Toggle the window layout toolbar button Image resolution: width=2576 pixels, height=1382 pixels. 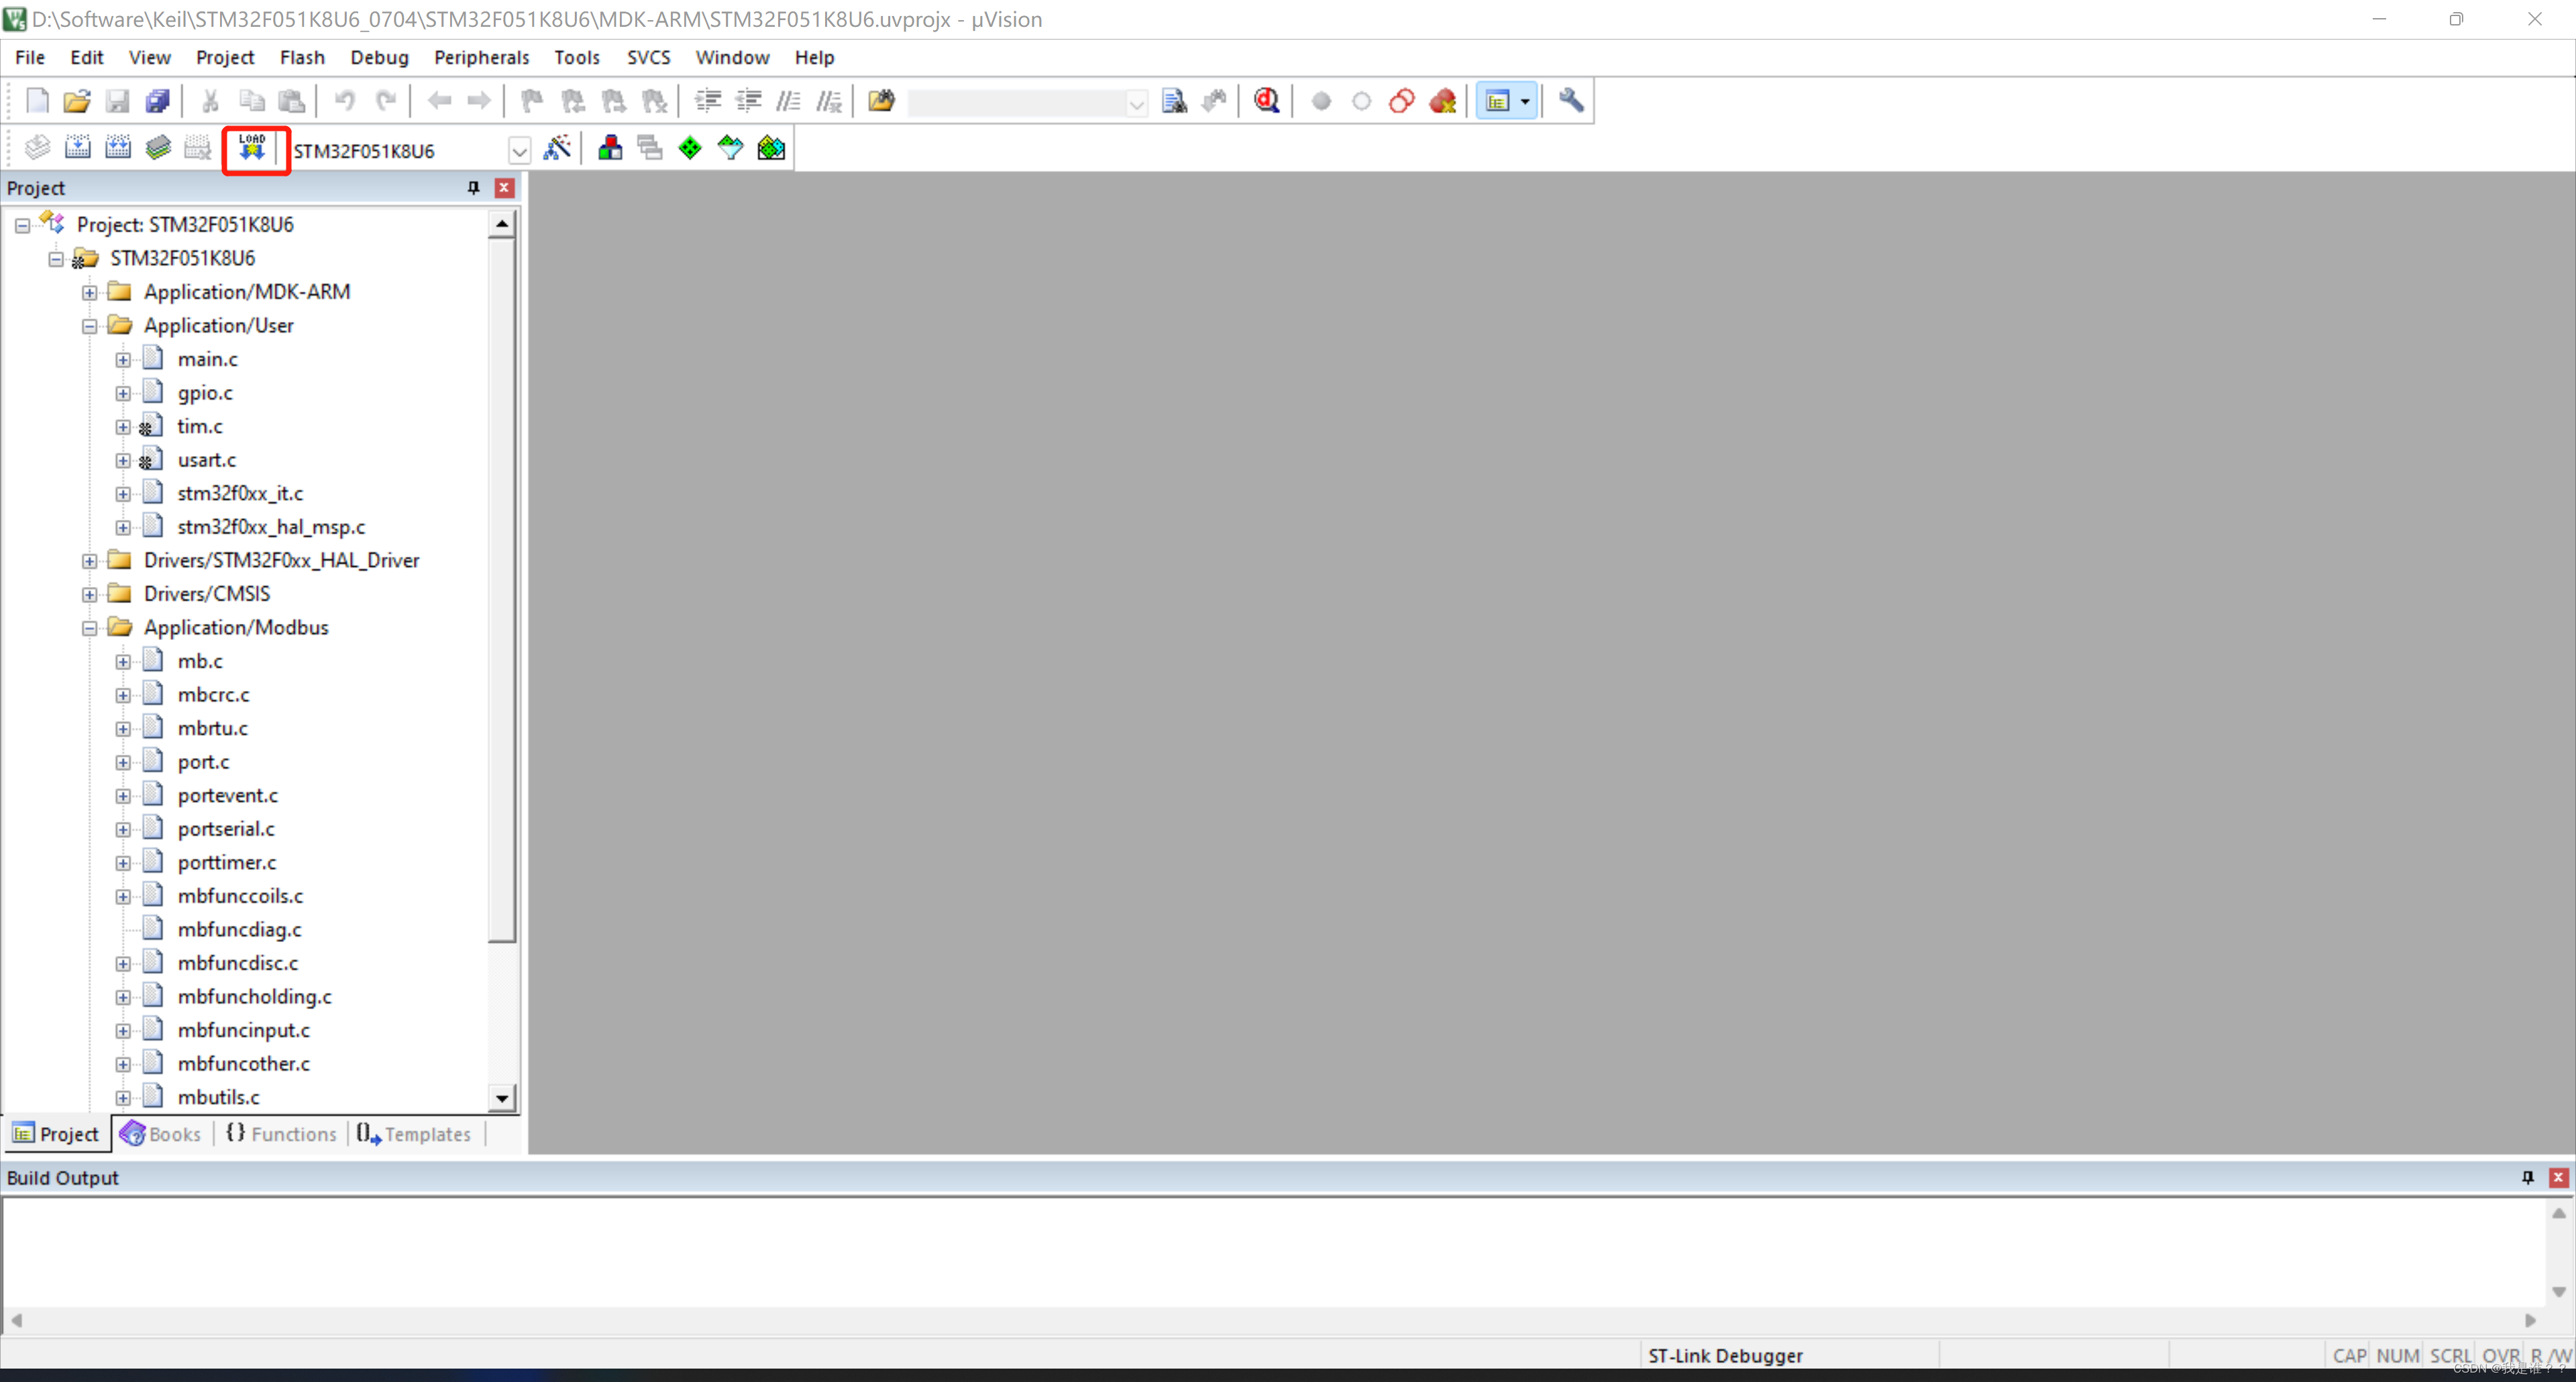(x=1498, y=101)
